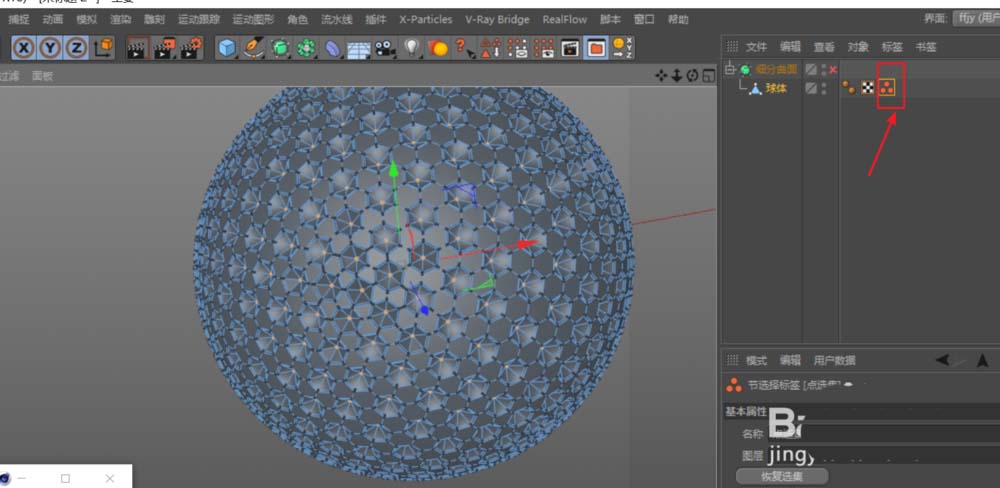Click the phong tag on sphere object
Image resolution: width=1000 pixels, height=488 pixels.
coord(848,88)
